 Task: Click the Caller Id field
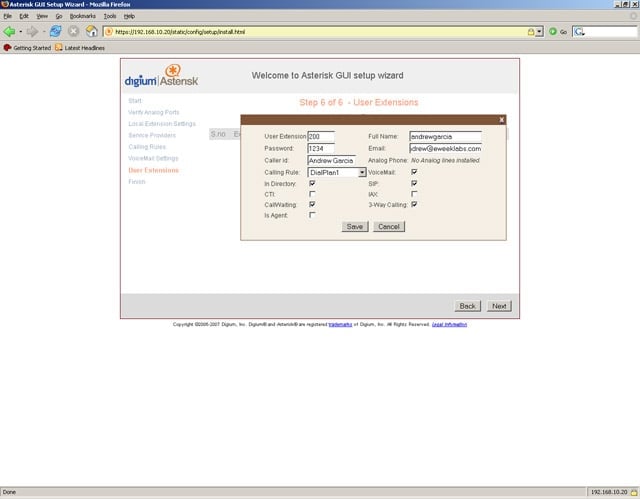332,161
